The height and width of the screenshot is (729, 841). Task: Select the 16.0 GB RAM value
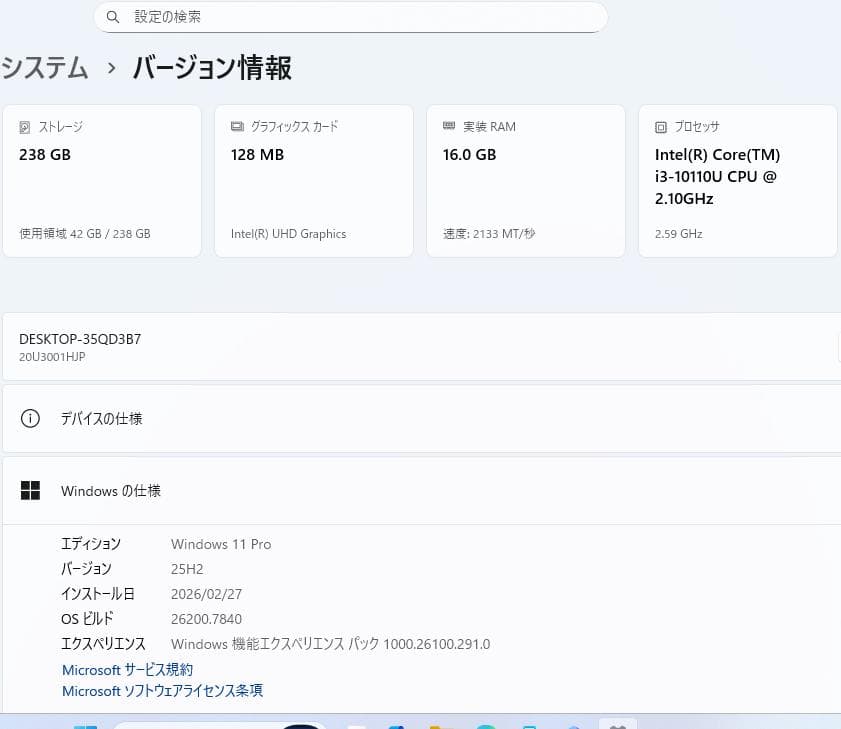[469, 155]
